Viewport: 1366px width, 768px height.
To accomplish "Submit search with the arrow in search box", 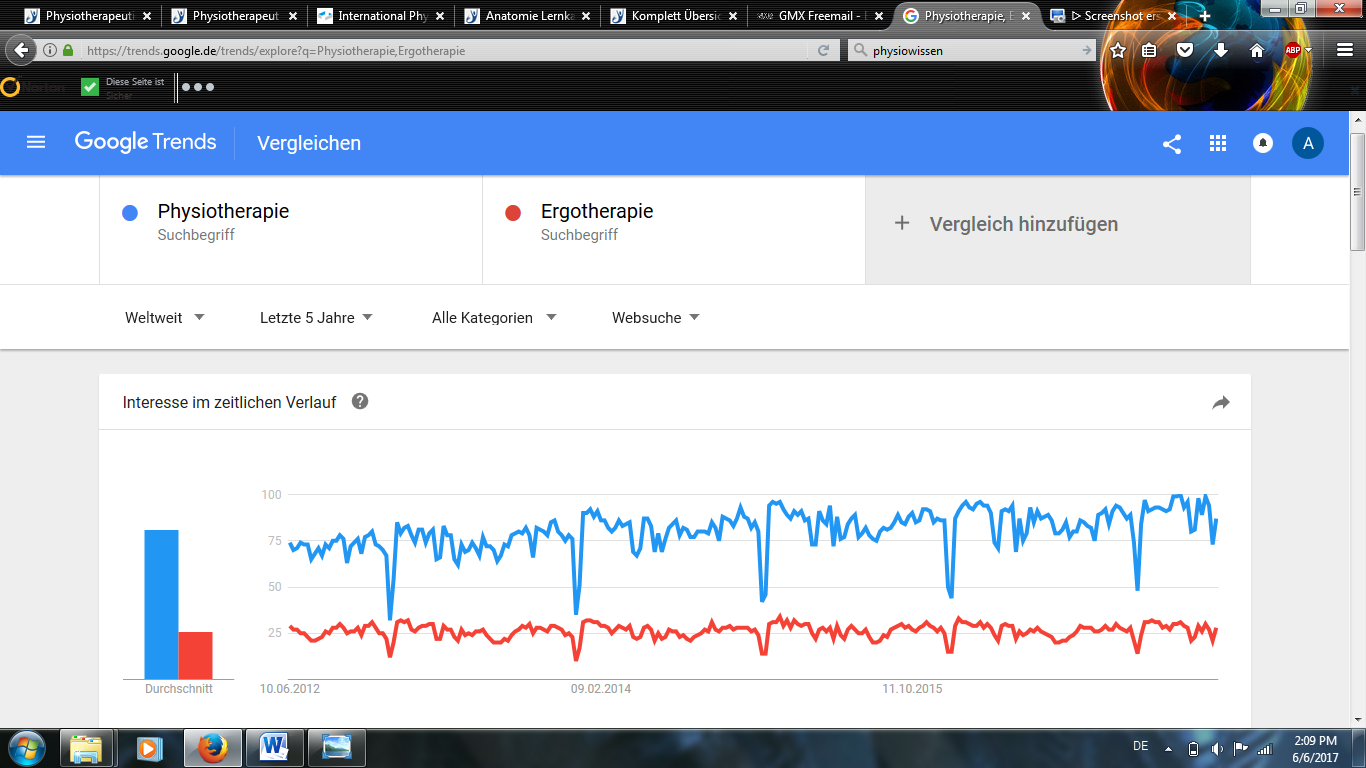I will [1087, 50].
